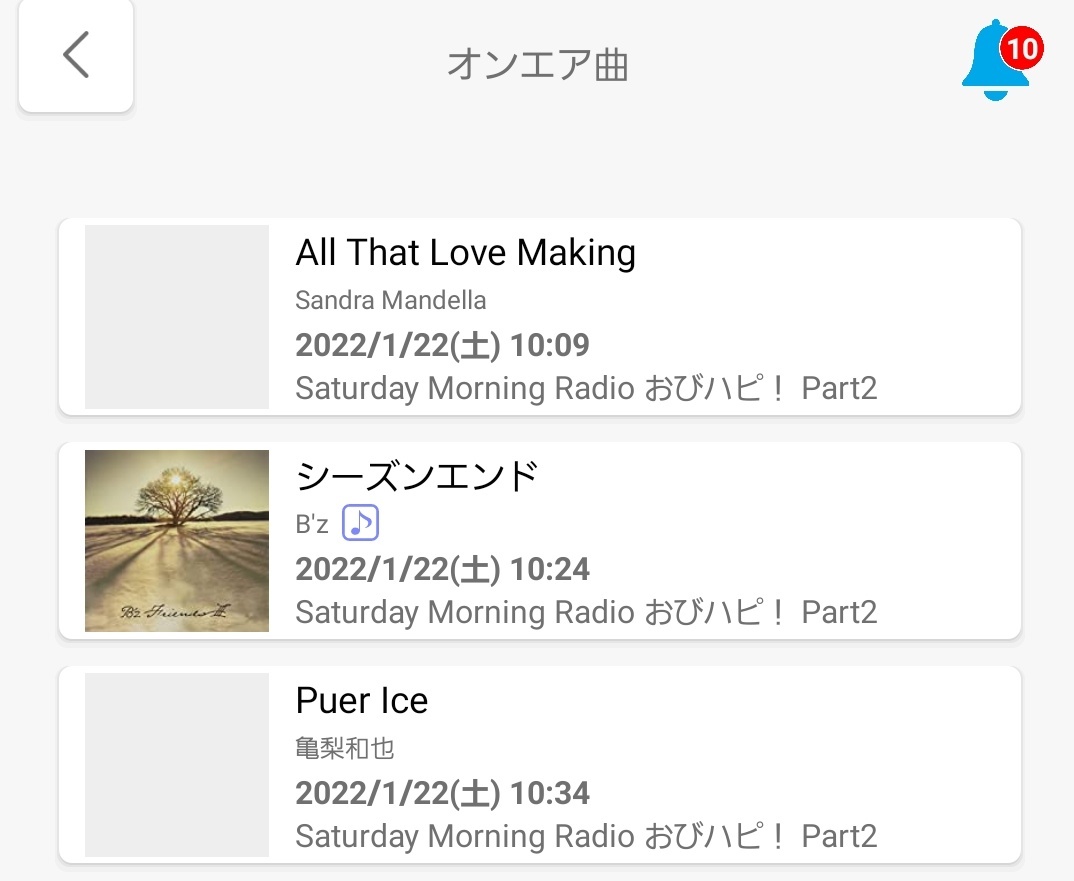
Task: Select the song Puer Ice
Action: [362, 700]
